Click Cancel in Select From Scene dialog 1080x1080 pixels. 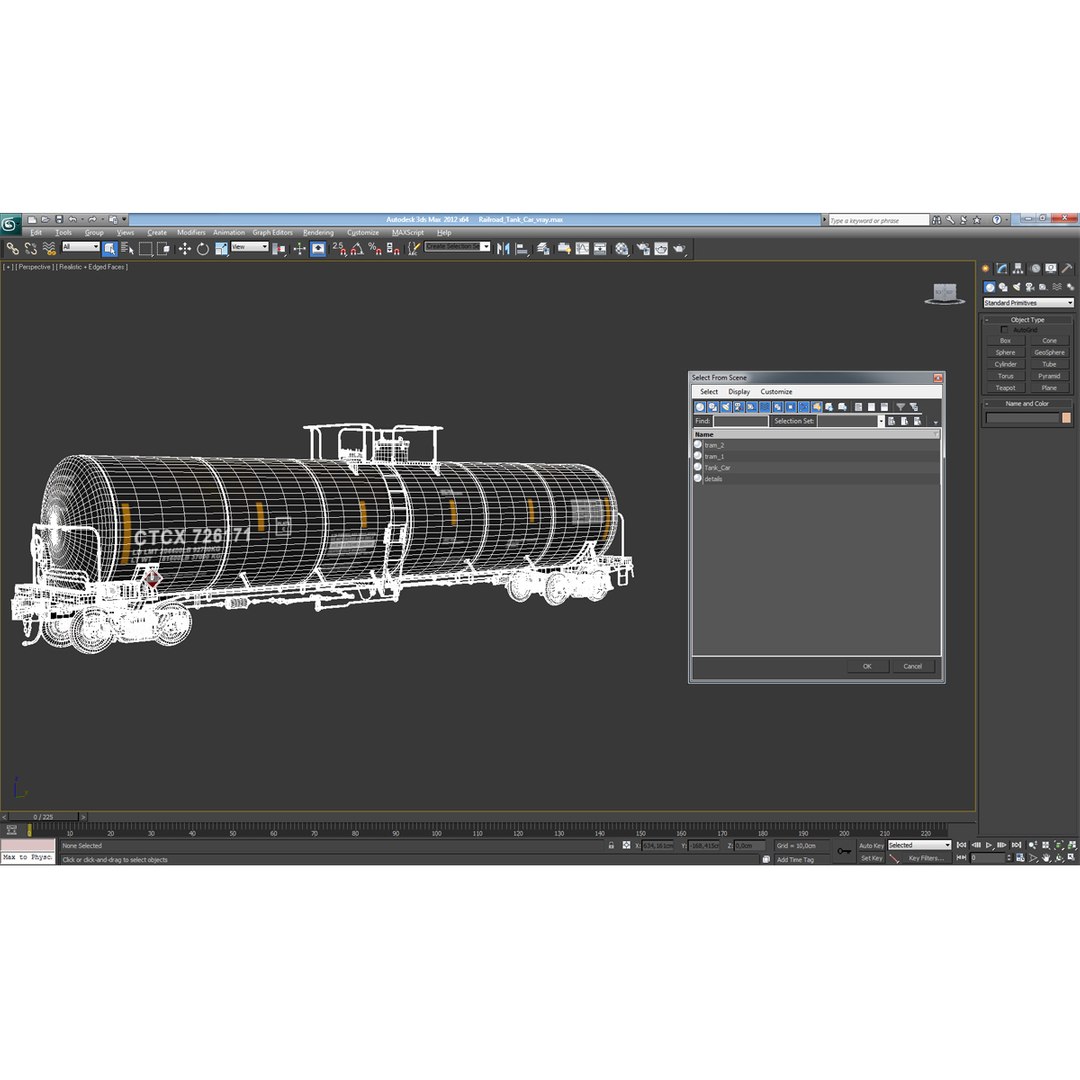(913, 666)
